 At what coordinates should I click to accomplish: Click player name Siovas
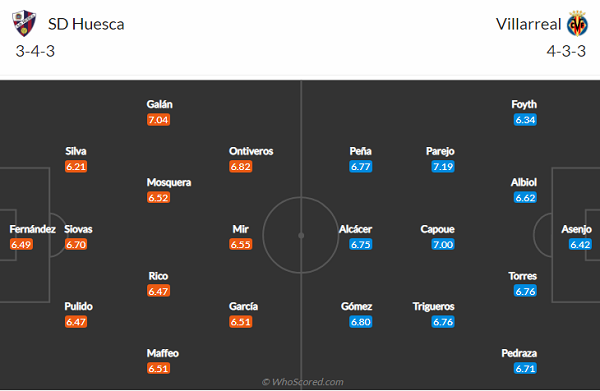coord(78,229)
